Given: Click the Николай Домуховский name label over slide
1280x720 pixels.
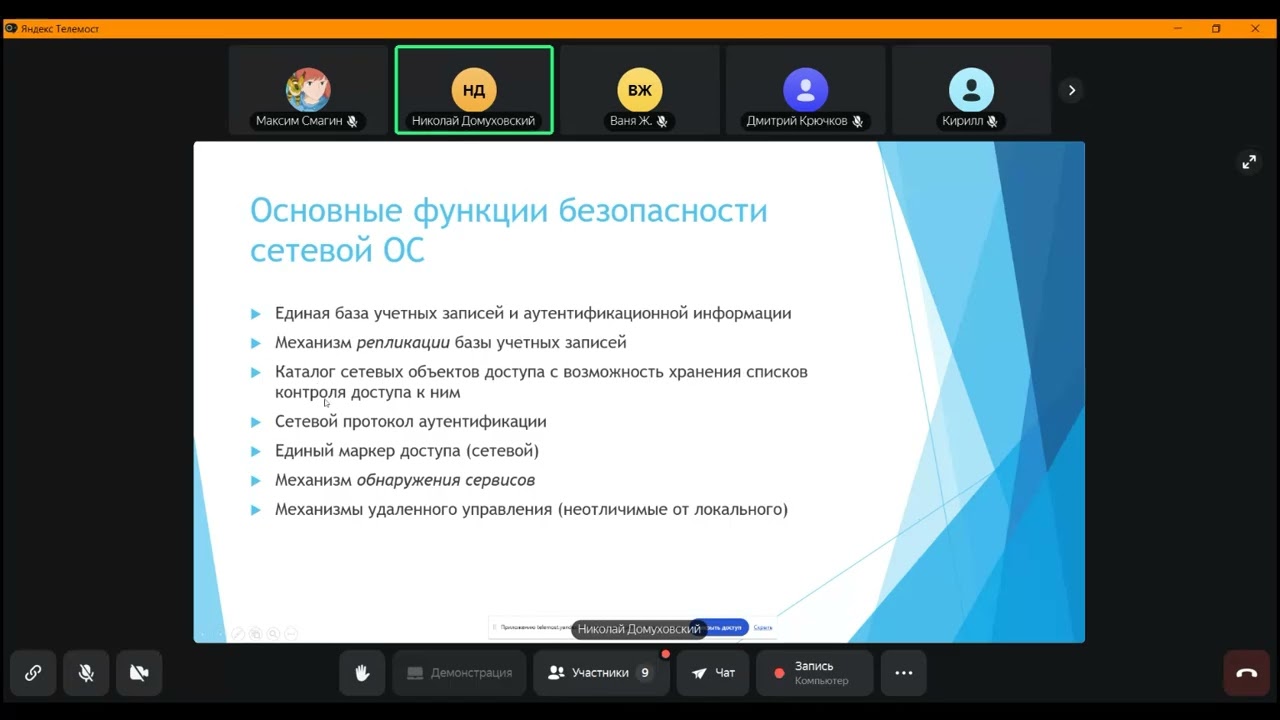Looking at the screenshot, I should 639,629.
